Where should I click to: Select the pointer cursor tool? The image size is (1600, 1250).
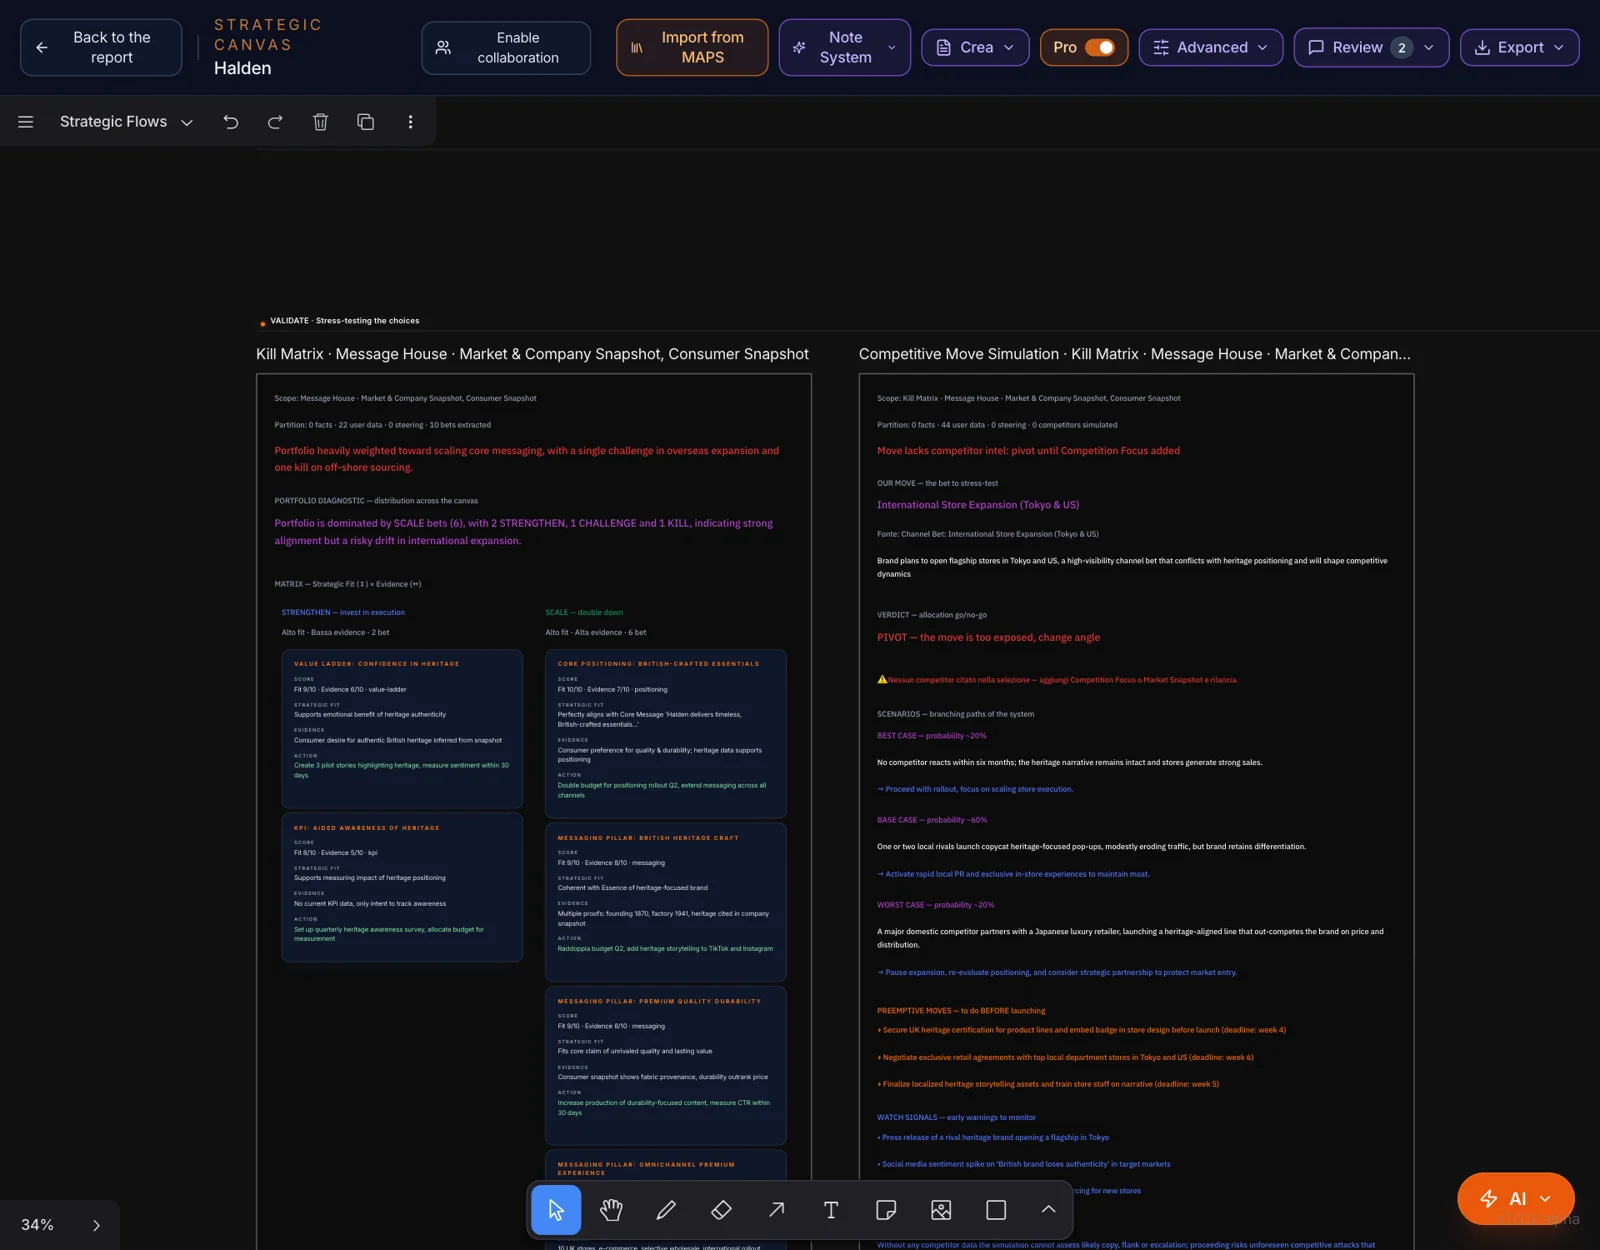[556, 1210]
